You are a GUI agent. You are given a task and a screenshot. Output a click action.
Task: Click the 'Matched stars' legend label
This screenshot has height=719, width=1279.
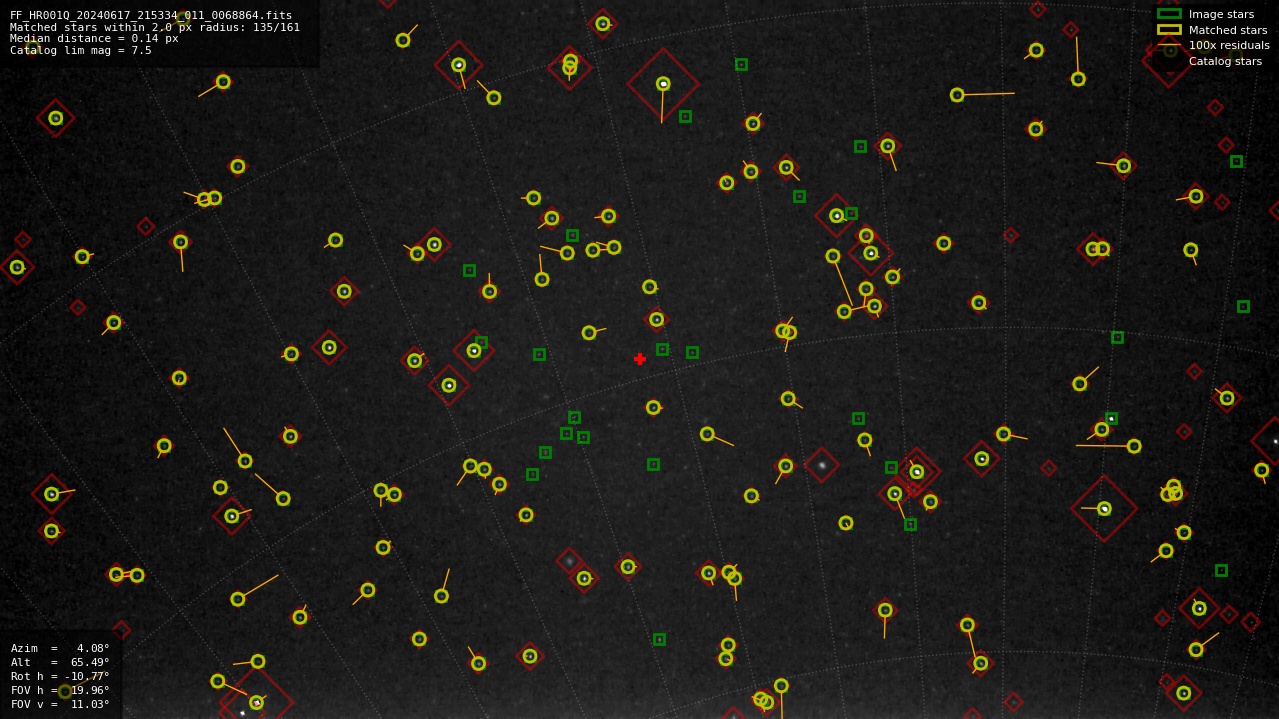click(x=1228, y=30)
